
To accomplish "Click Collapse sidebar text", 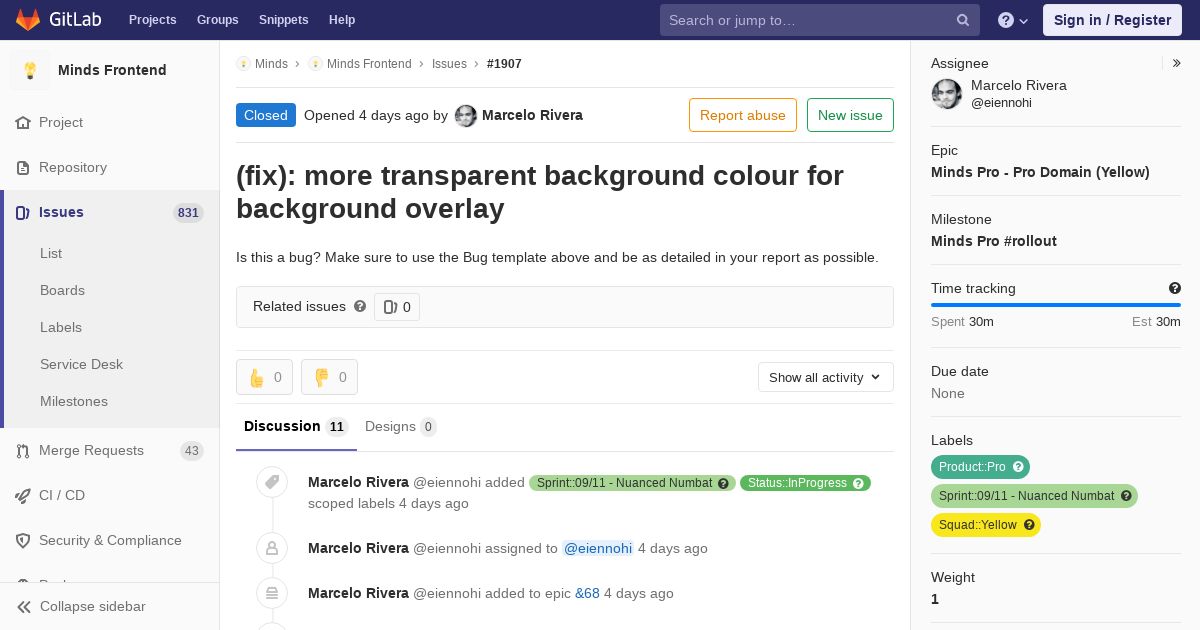I will pyautogui.click(x=93, y=607).
